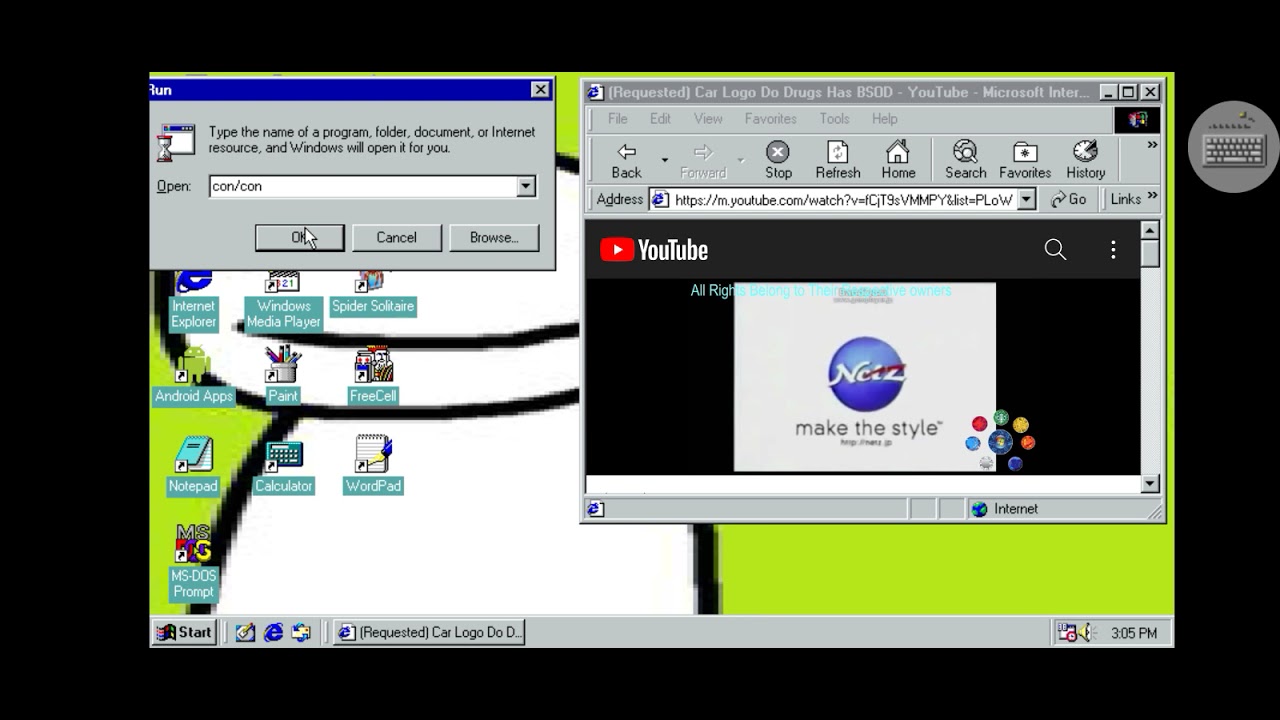Launch Internet Explorer from quick launch bar

click(273, 632)
